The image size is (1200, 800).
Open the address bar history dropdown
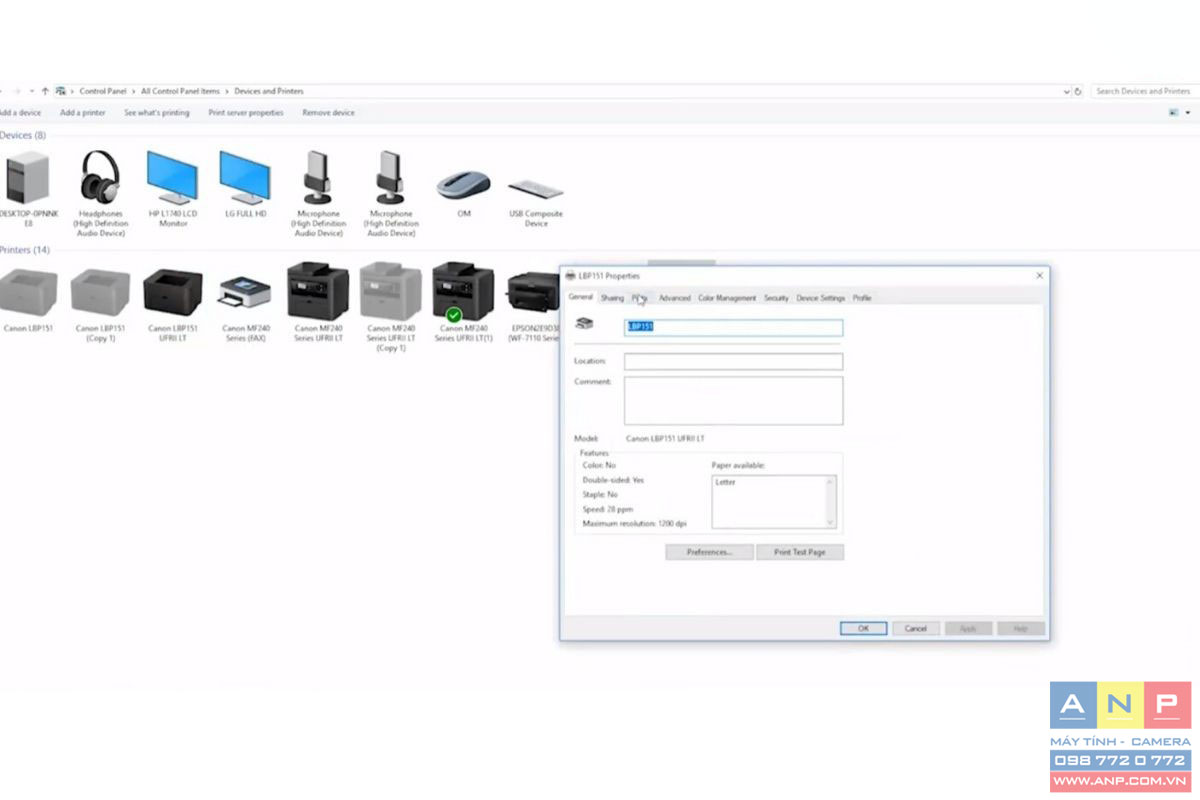pyautogui.click(x=1067, y=91)
